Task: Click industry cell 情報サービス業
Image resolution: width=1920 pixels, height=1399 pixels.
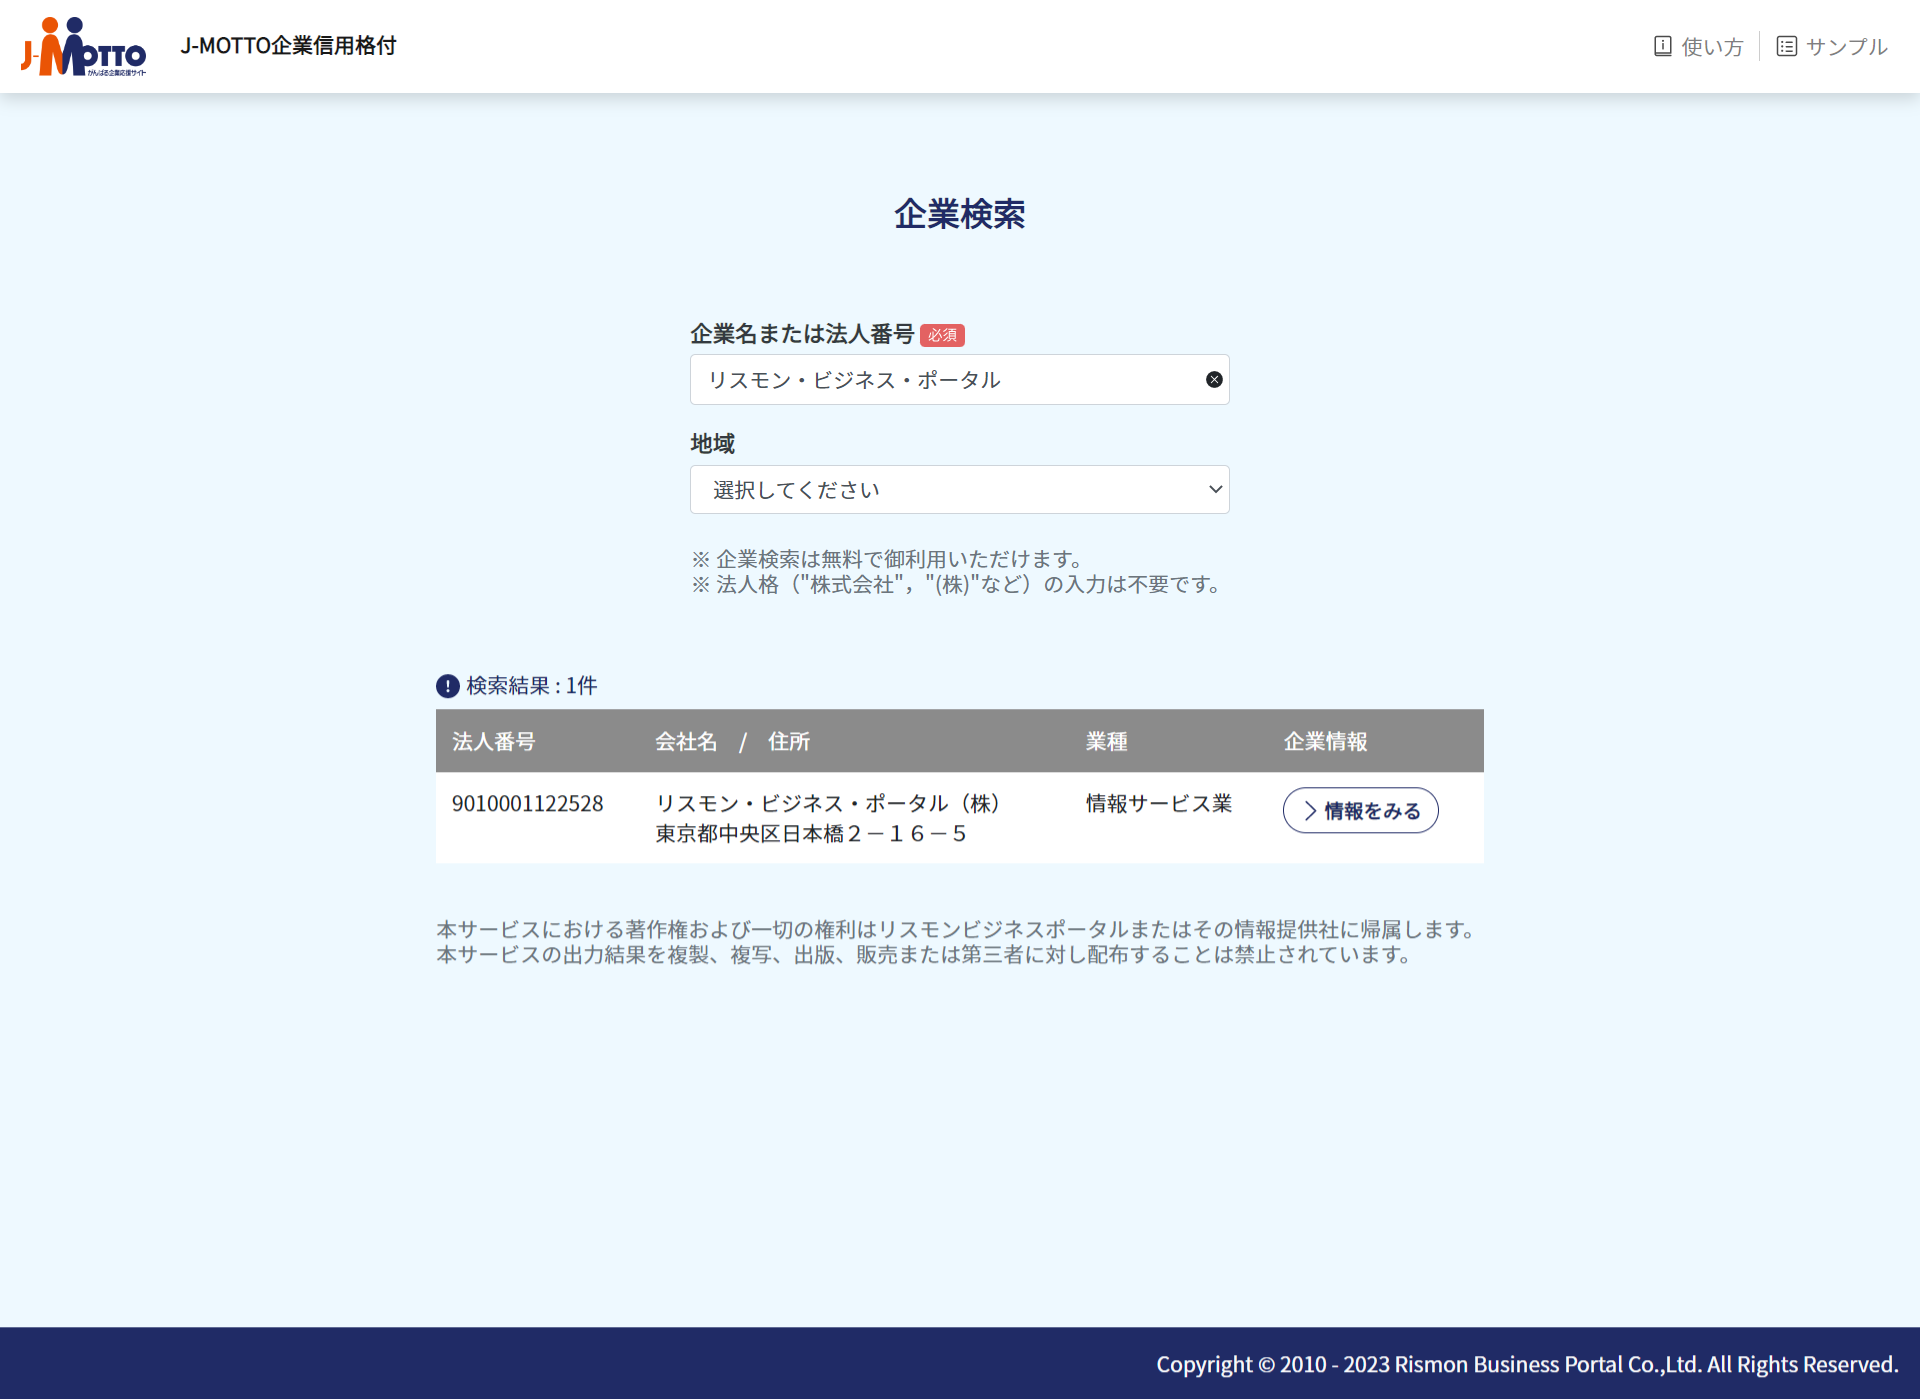Action: click(x=1159, y=804)
